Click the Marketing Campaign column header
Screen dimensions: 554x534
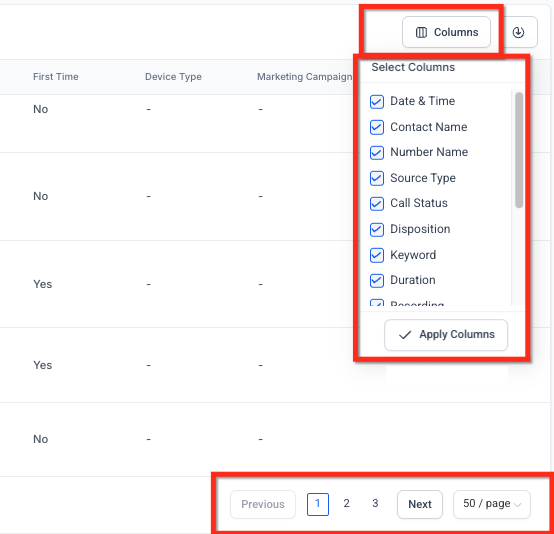305,77
